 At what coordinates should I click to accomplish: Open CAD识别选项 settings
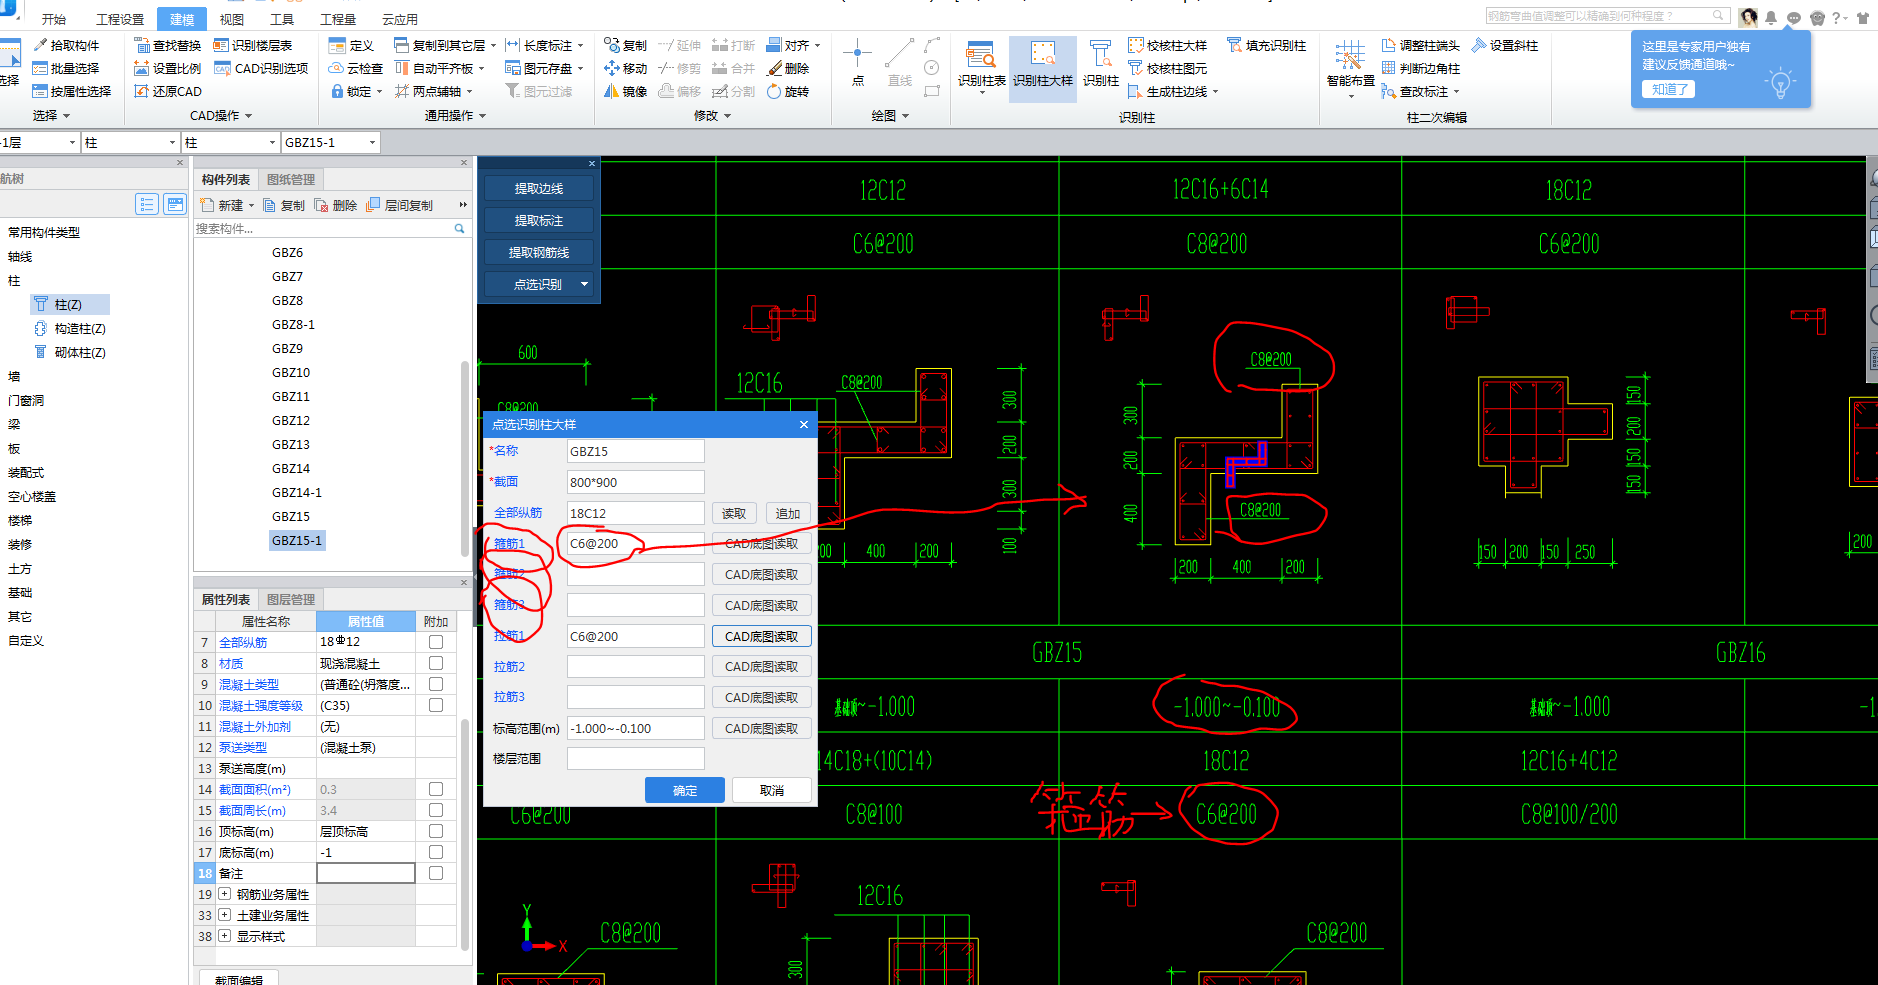point(261,68)
